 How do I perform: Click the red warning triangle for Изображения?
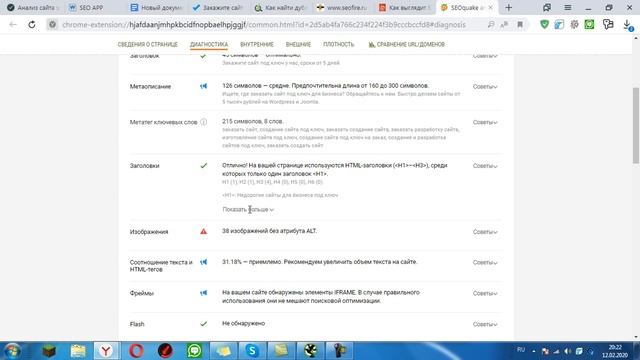[x=203, y=231]
